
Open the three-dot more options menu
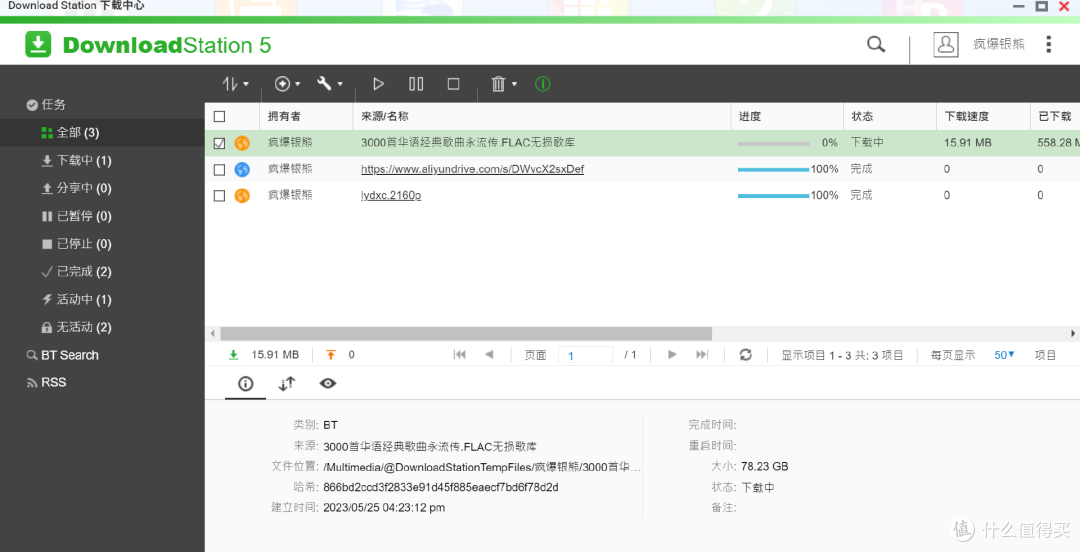(1048, 44)
